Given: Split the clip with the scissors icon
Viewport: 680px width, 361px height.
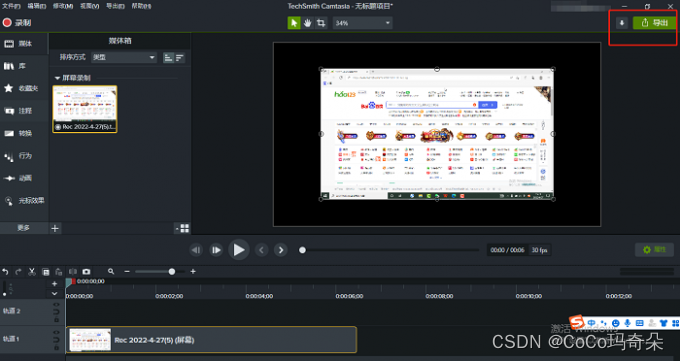Looking at the screenshot, I should click(32, 272).
